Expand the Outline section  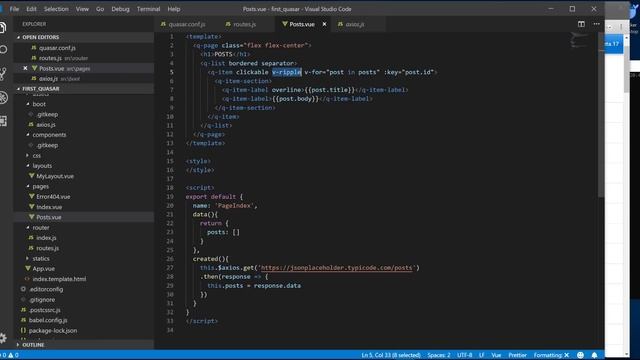pos(84,345)
